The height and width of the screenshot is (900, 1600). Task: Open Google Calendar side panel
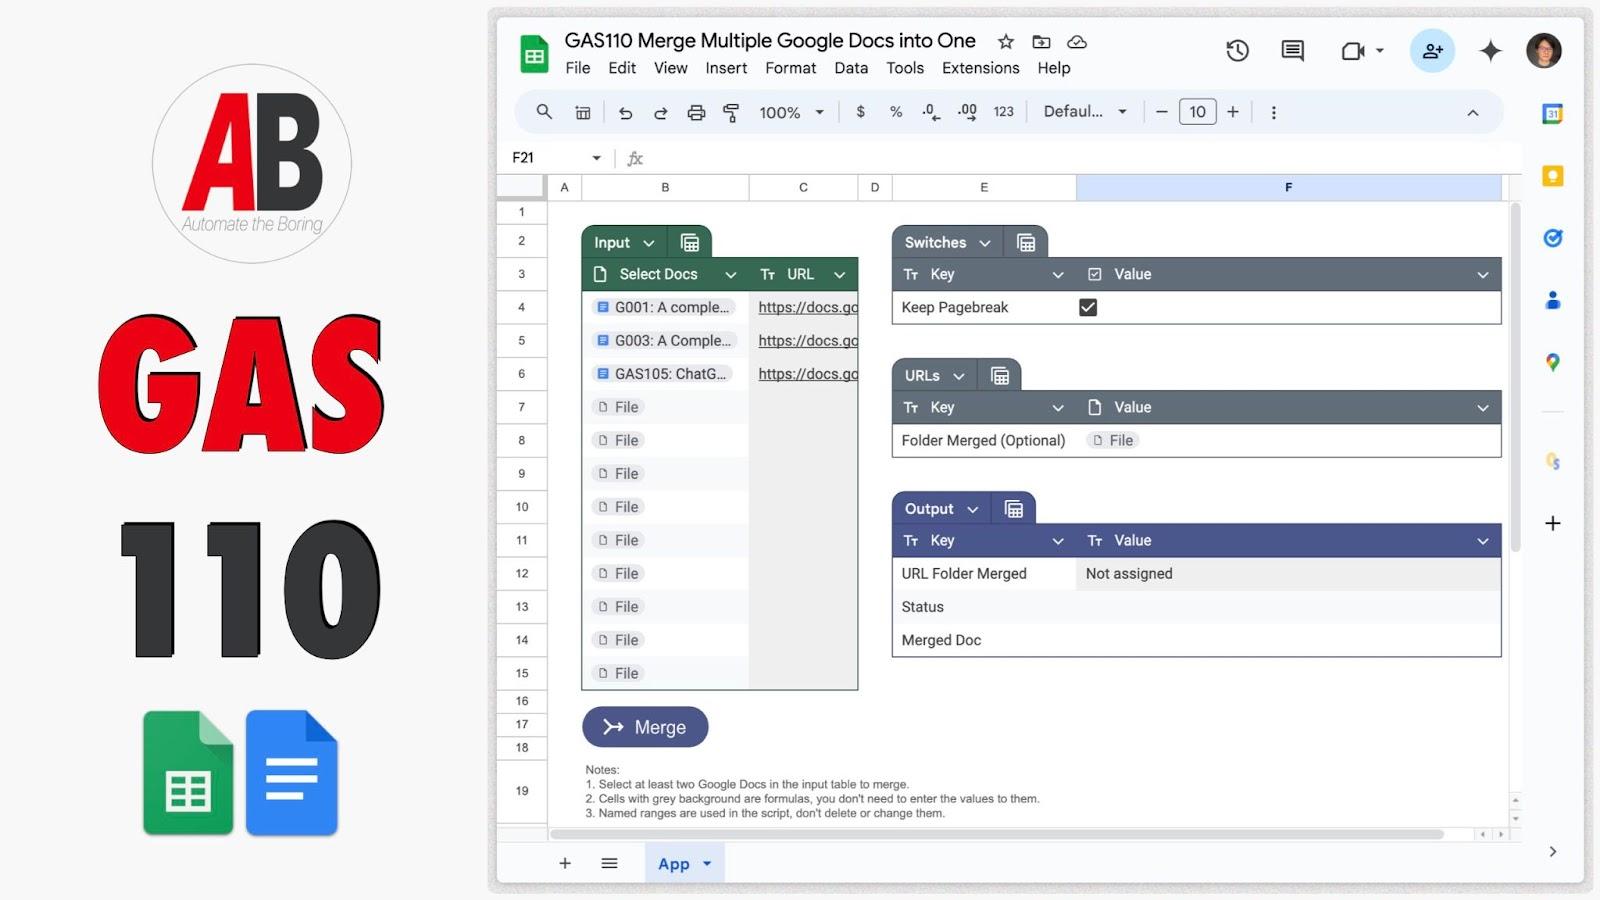[1552, 114]
